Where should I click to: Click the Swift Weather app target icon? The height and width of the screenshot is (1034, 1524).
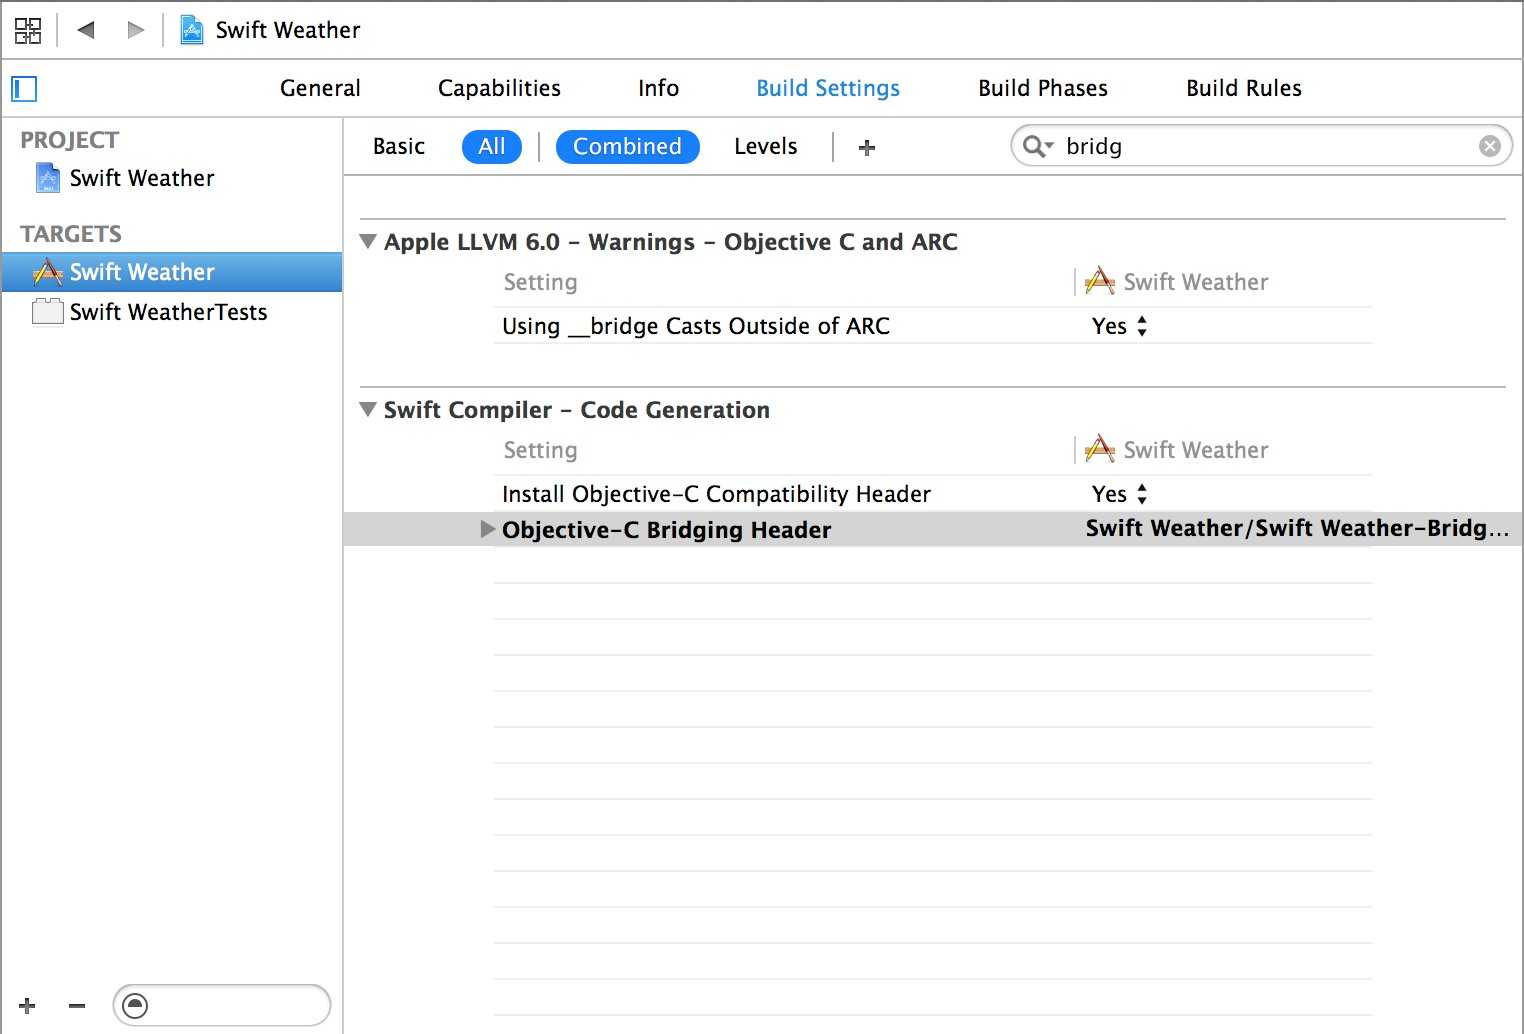[47, 272]
